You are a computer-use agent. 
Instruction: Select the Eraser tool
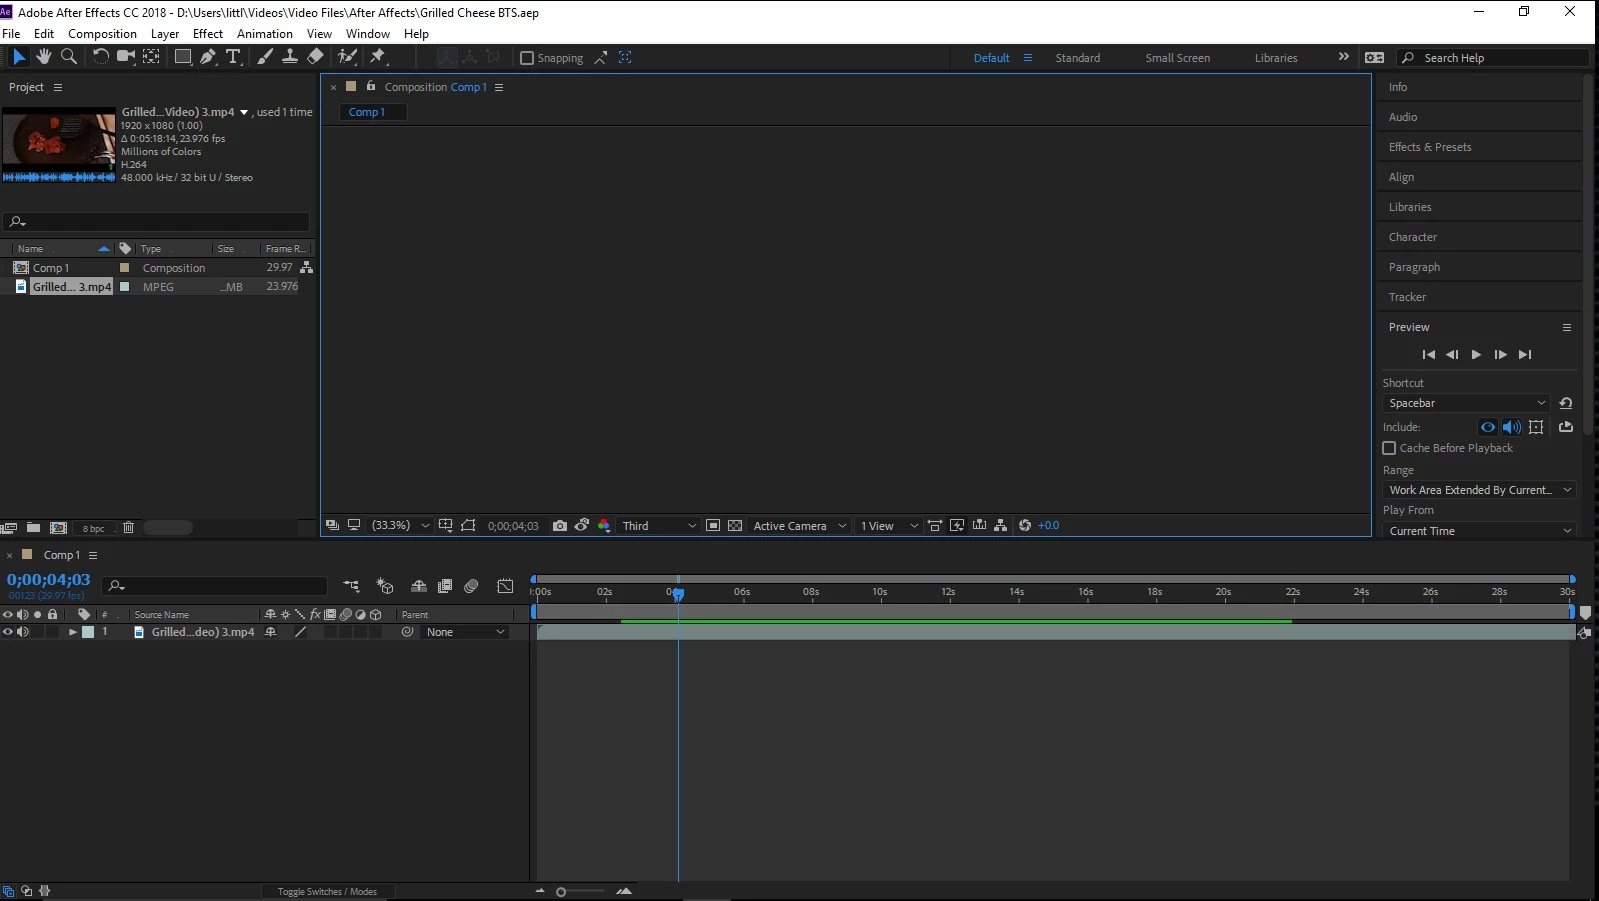[315, 57]
